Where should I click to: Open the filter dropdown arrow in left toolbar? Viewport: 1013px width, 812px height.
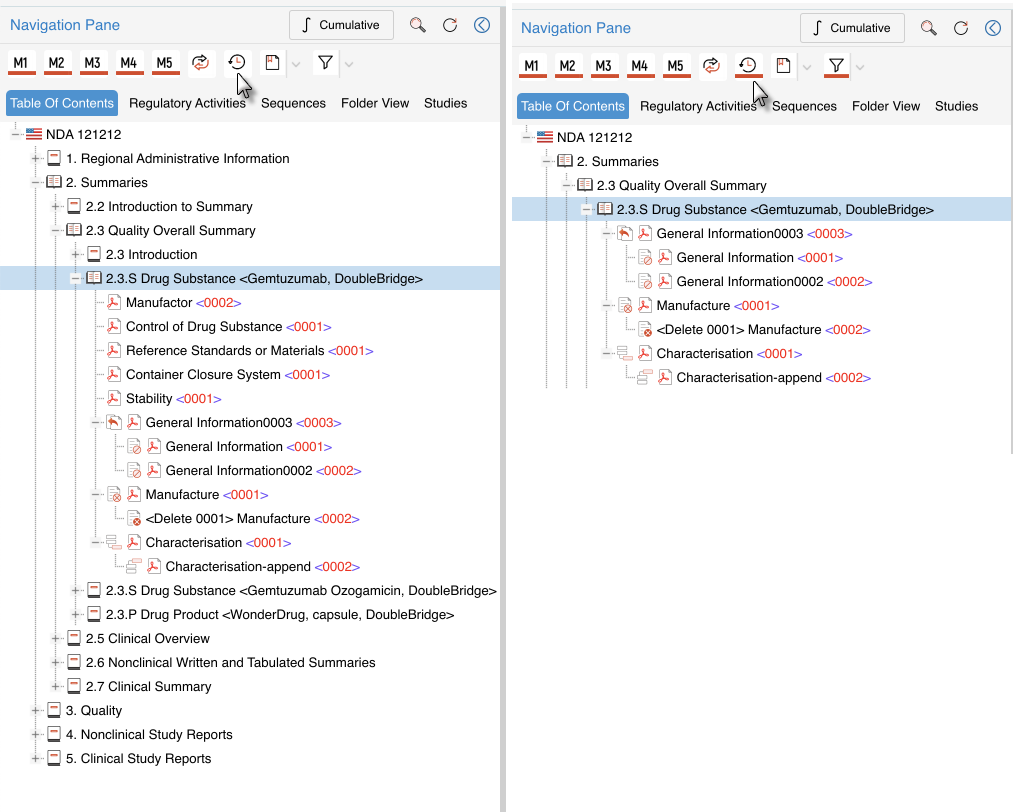pyautogui.click(x=348, y=64)
